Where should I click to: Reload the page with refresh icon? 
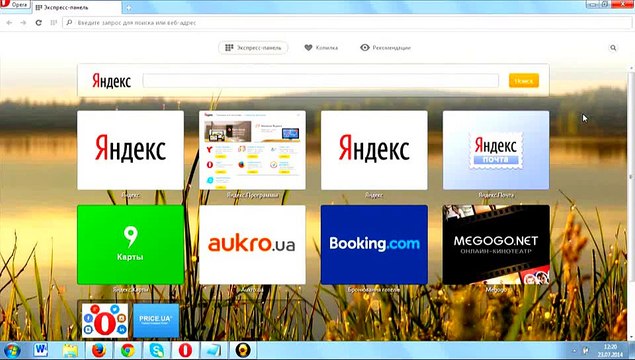[x=38, y=23]
